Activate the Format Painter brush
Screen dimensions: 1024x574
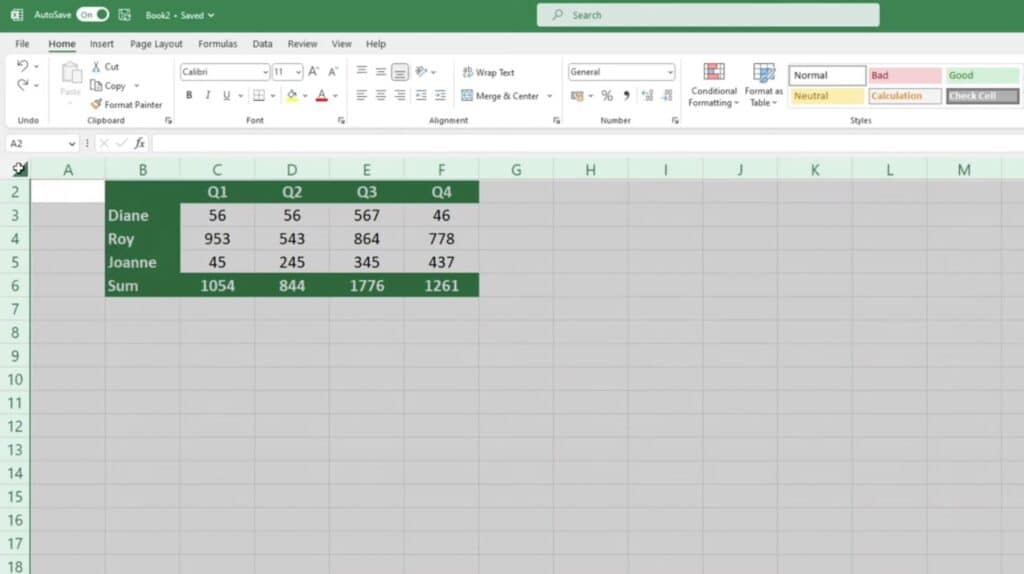point(97,104)
